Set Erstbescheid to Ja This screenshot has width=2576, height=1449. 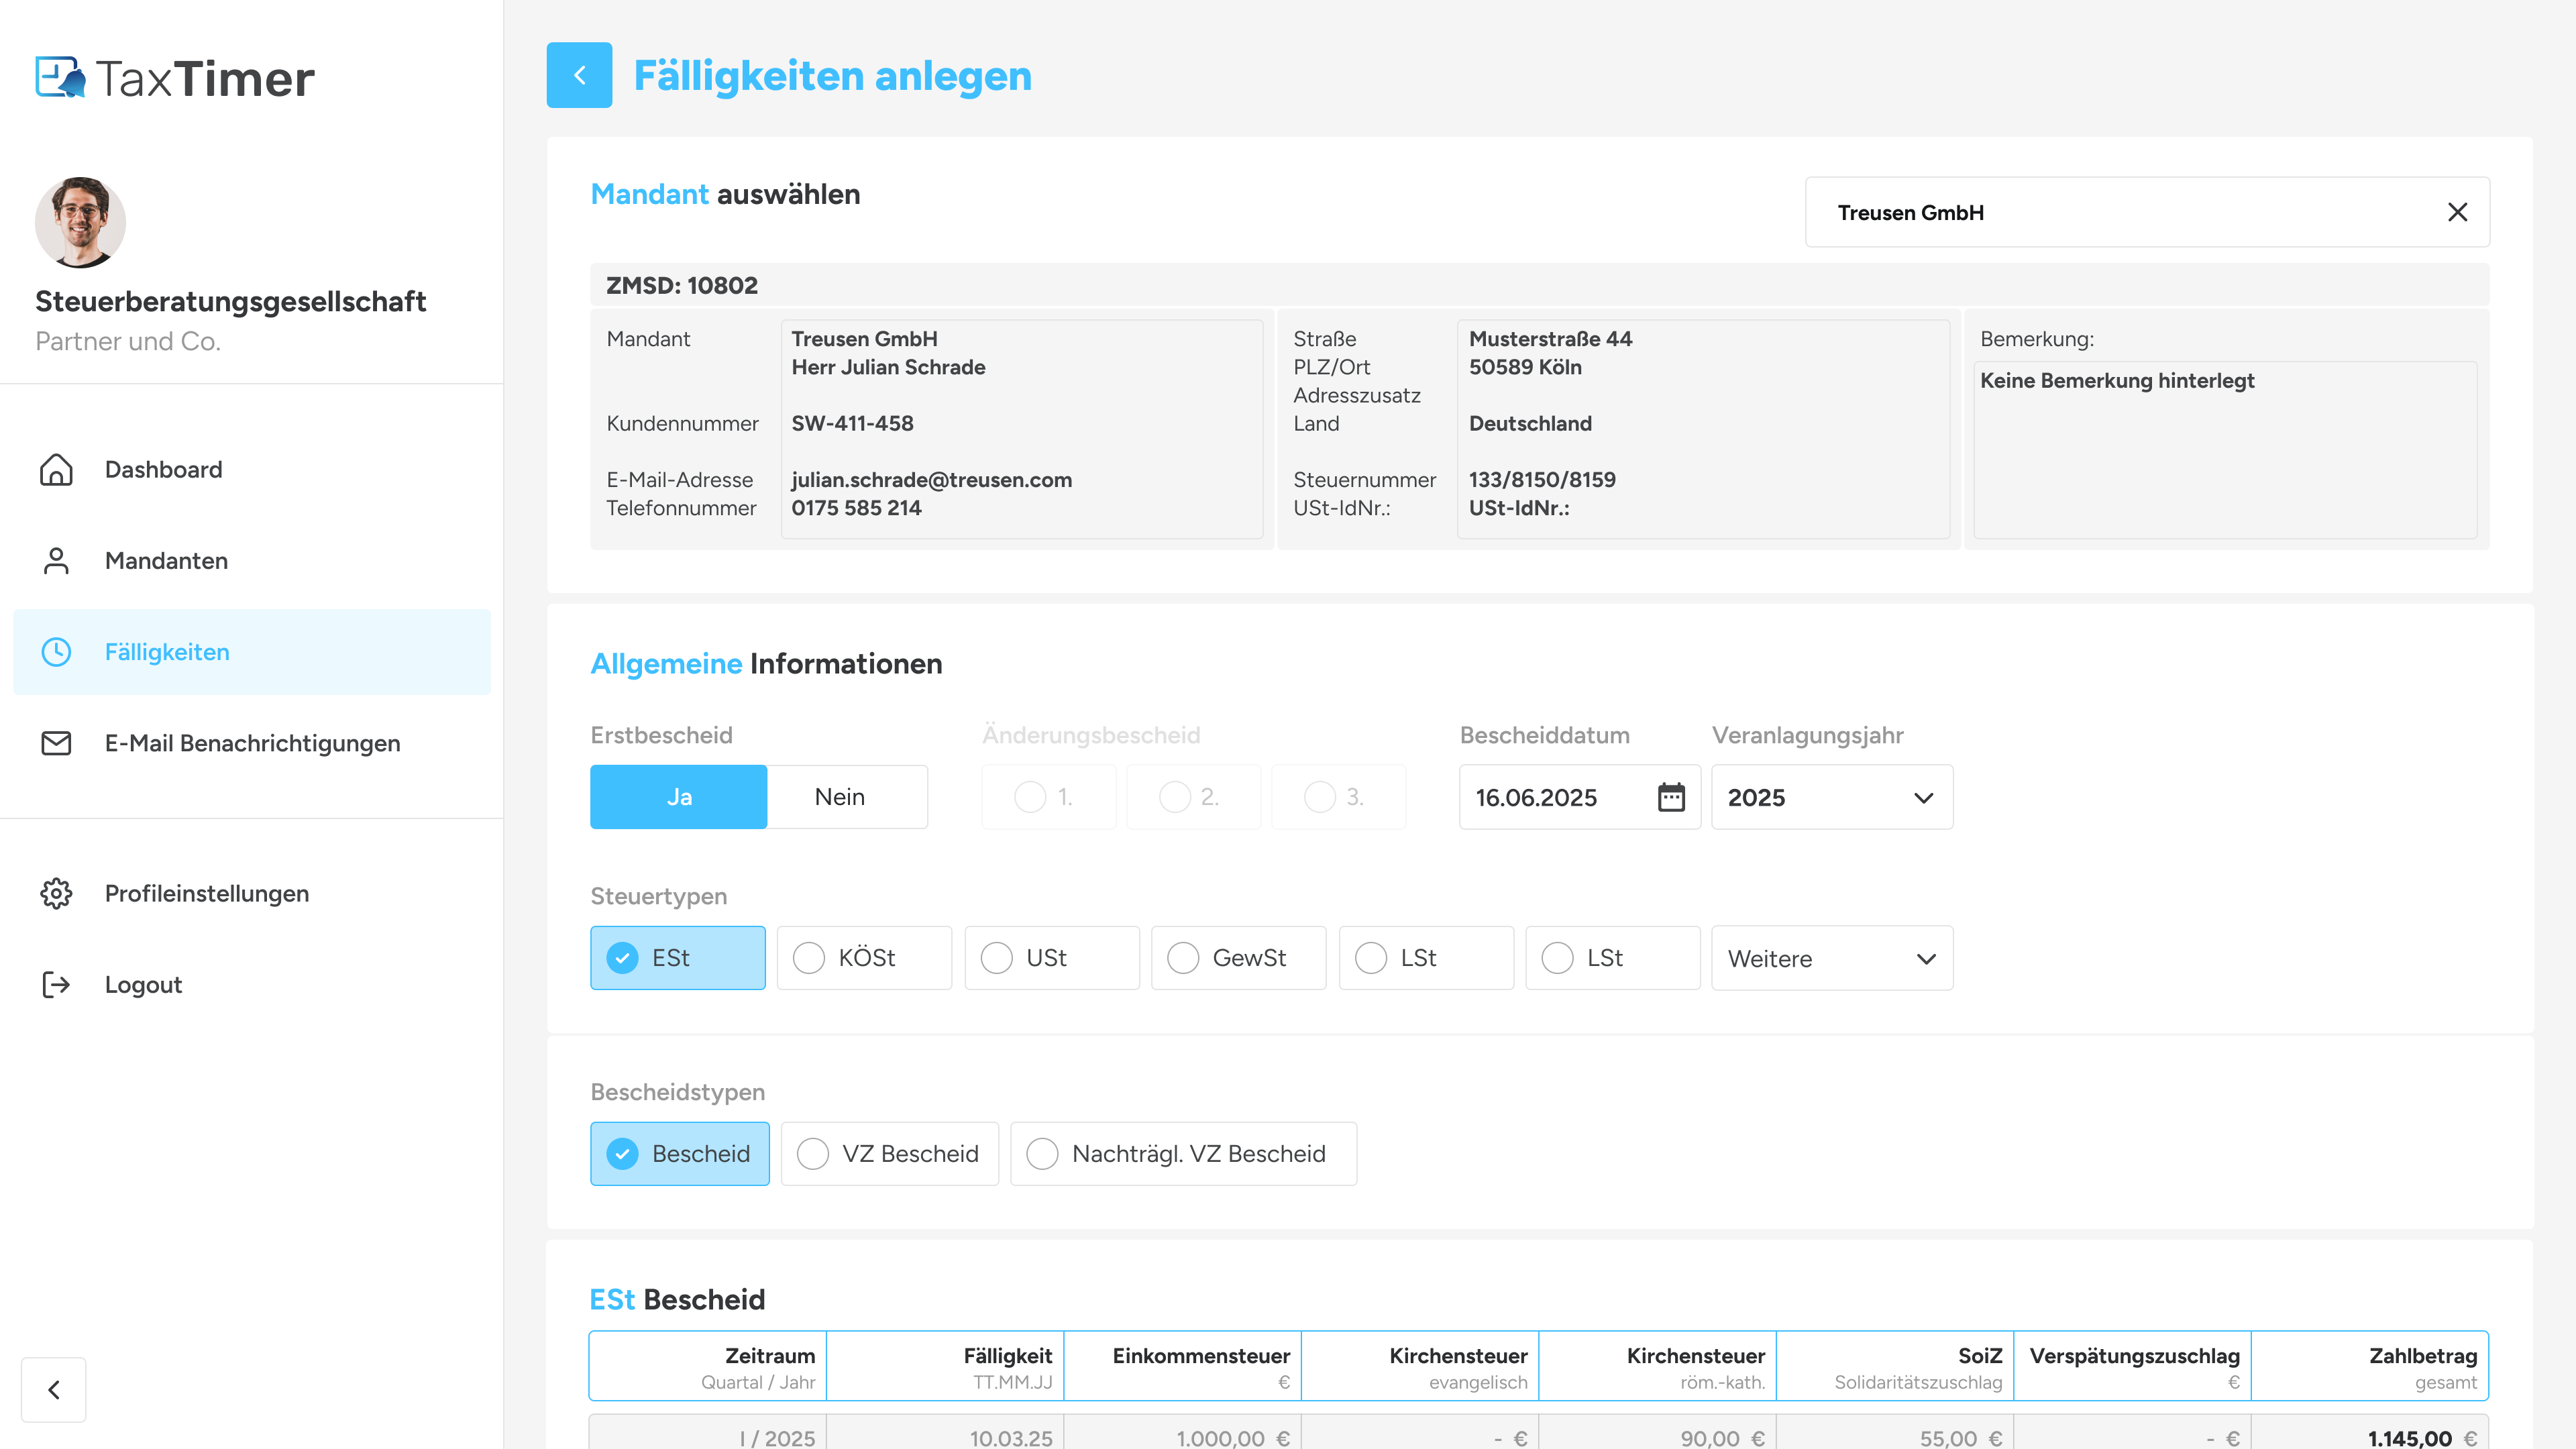coord(678,797)
